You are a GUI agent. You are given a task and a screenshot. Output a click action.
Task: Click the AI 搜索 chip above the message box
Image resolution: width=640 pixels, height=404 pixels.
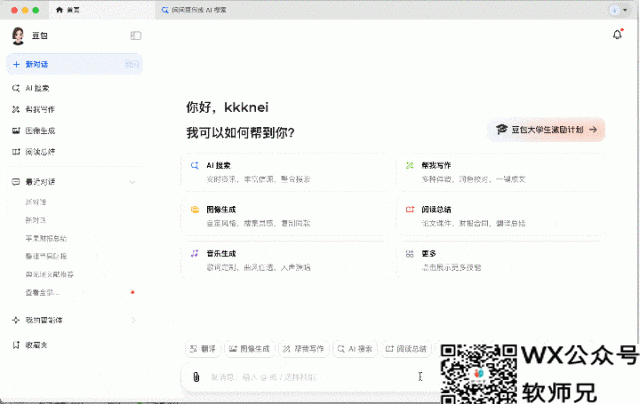point(355,349)
